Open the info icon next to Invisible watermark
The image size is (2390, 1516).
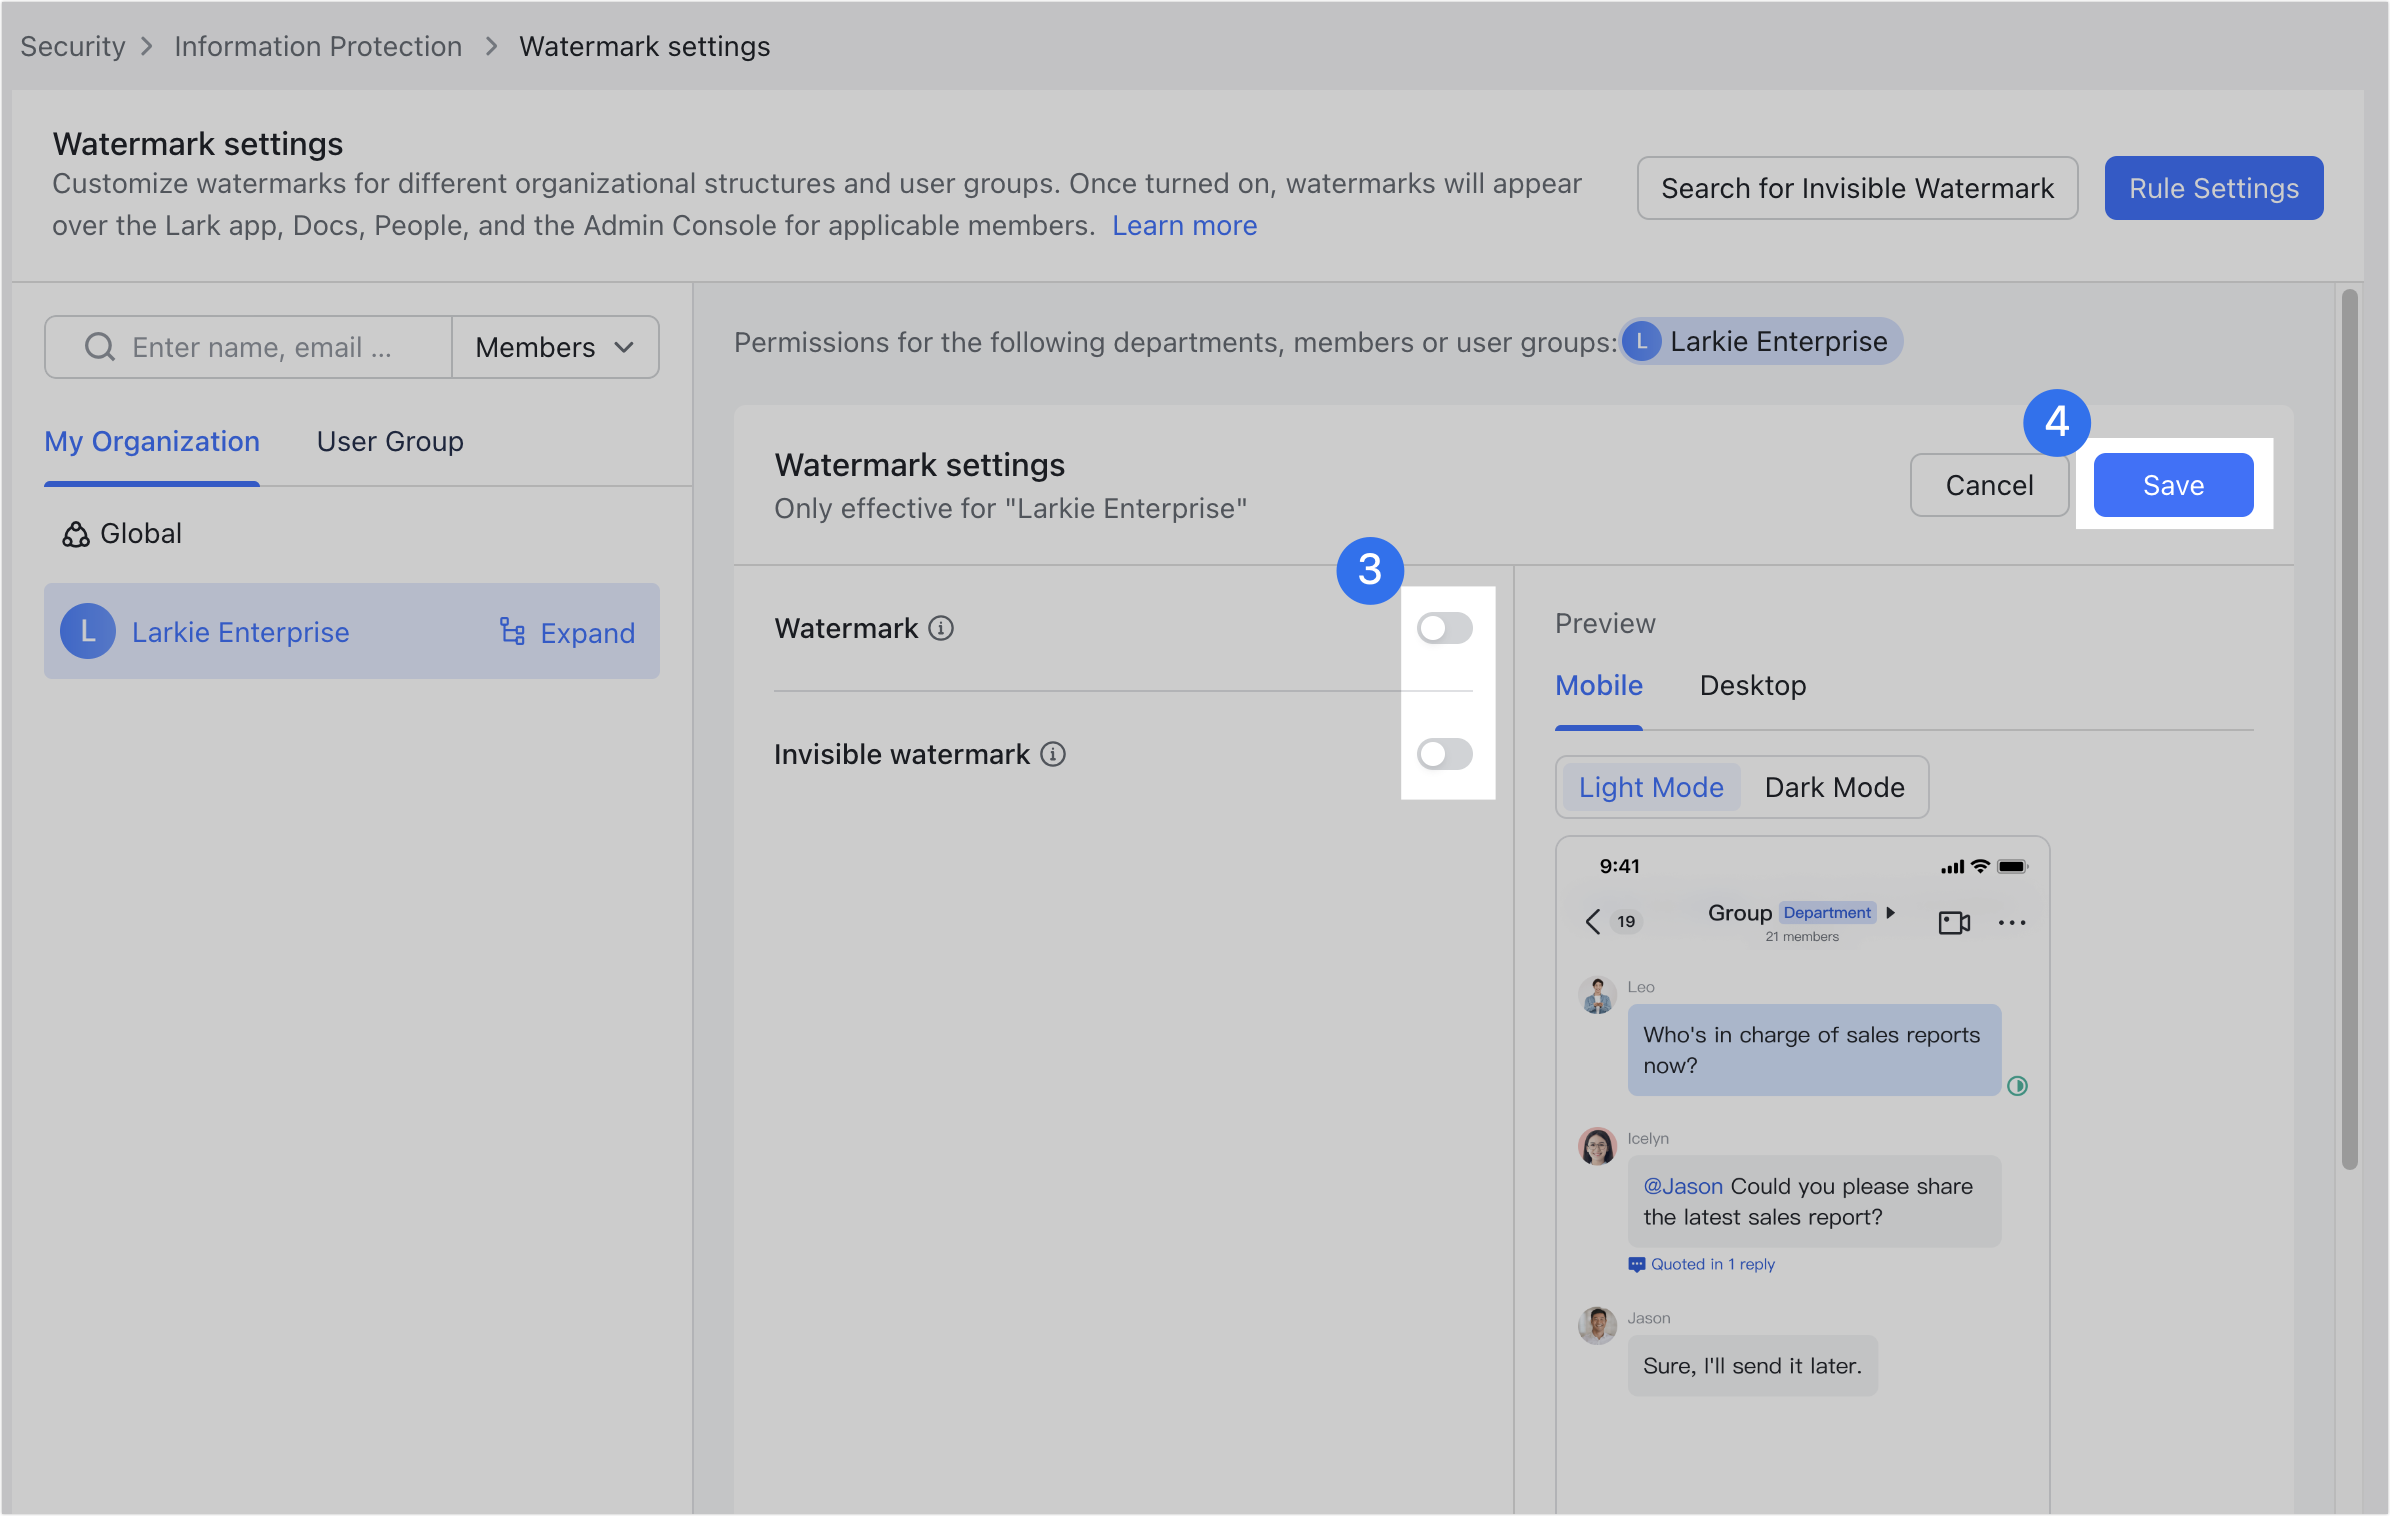pos(1053,755)
